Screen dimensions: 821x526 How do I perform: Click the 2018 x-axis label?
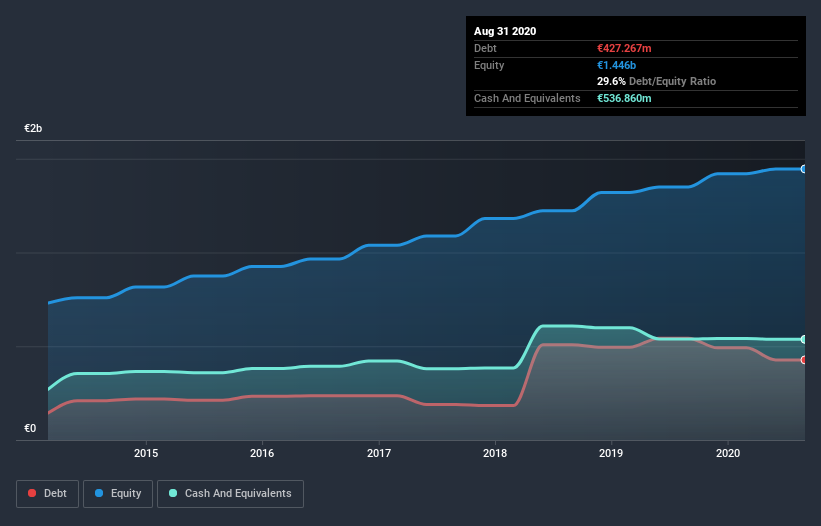click(495, 453)
